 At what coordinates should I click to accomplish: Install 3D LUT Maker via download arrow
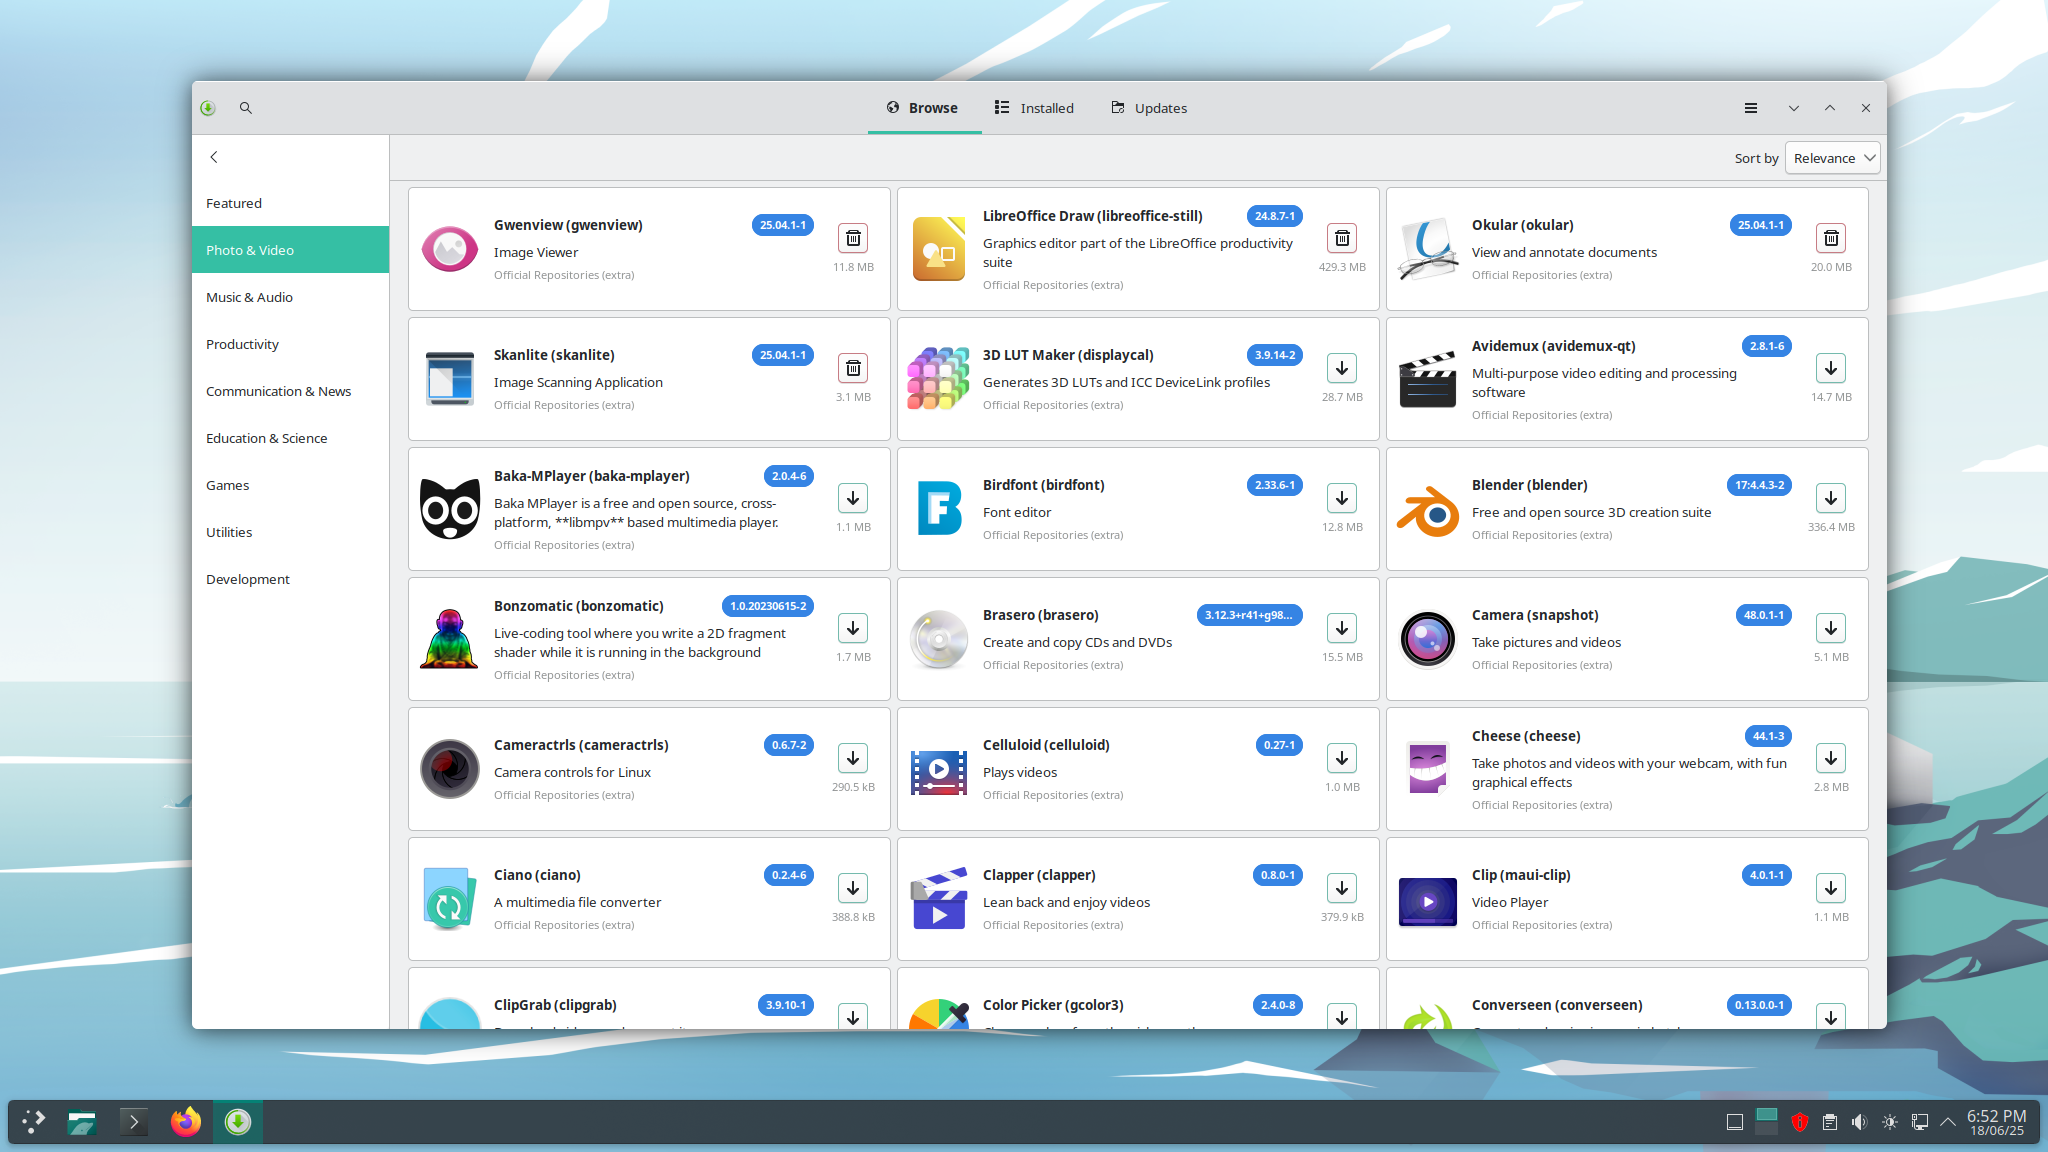pos(1342,368)
